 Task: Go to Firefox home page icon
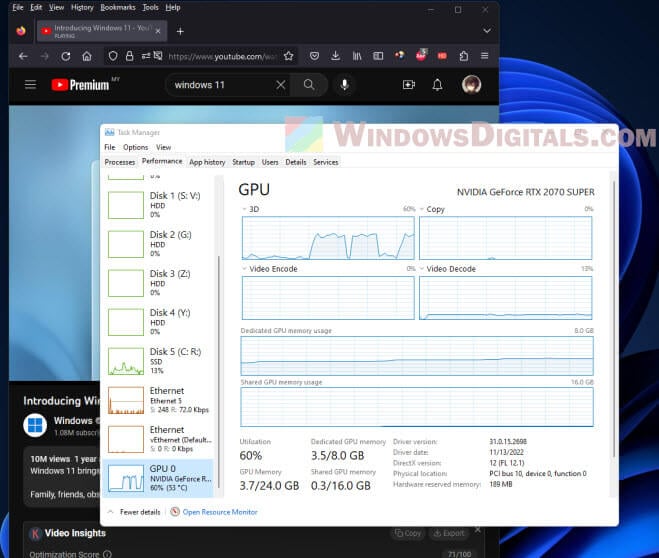87,56
